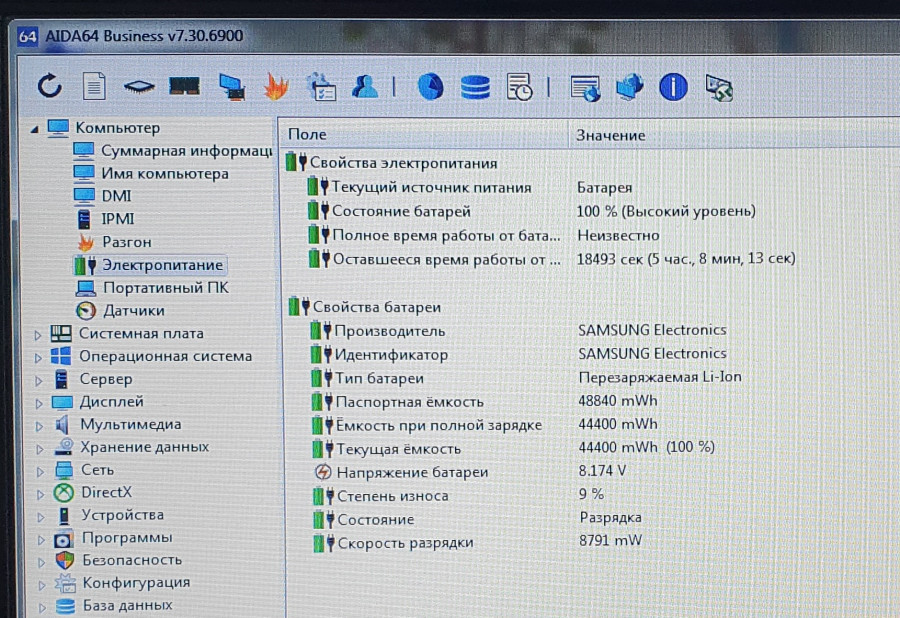Image resolution: width=900 pixels, height=618 pixels.
Task: Click the Перезаряжаемая Li-Ion value
Action: coord(660,377)
